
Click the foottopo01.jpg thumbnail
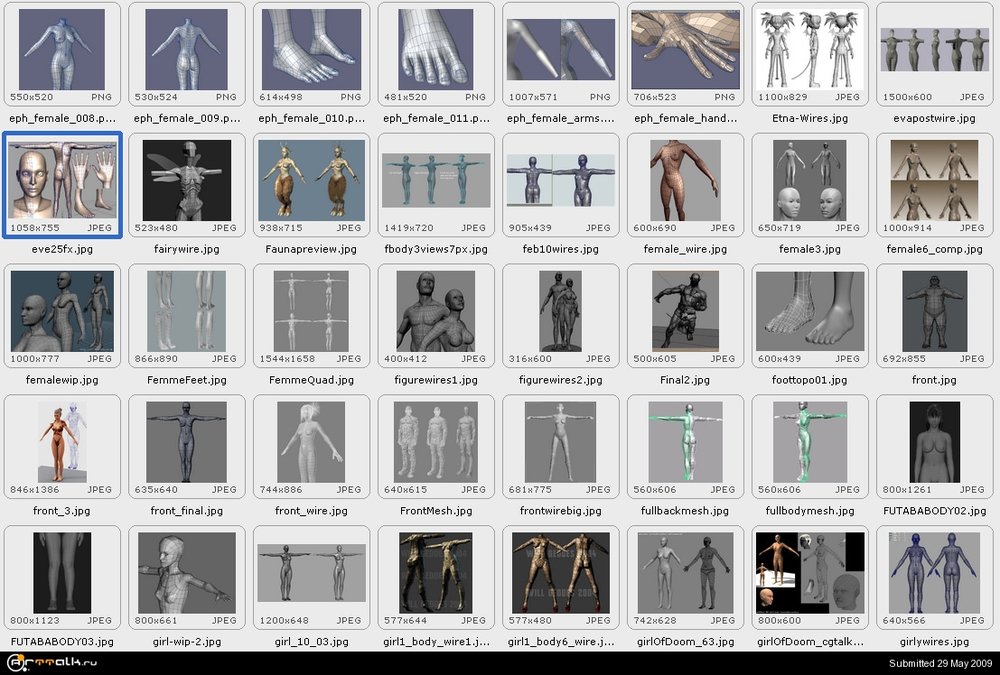(x=809, y=311)
